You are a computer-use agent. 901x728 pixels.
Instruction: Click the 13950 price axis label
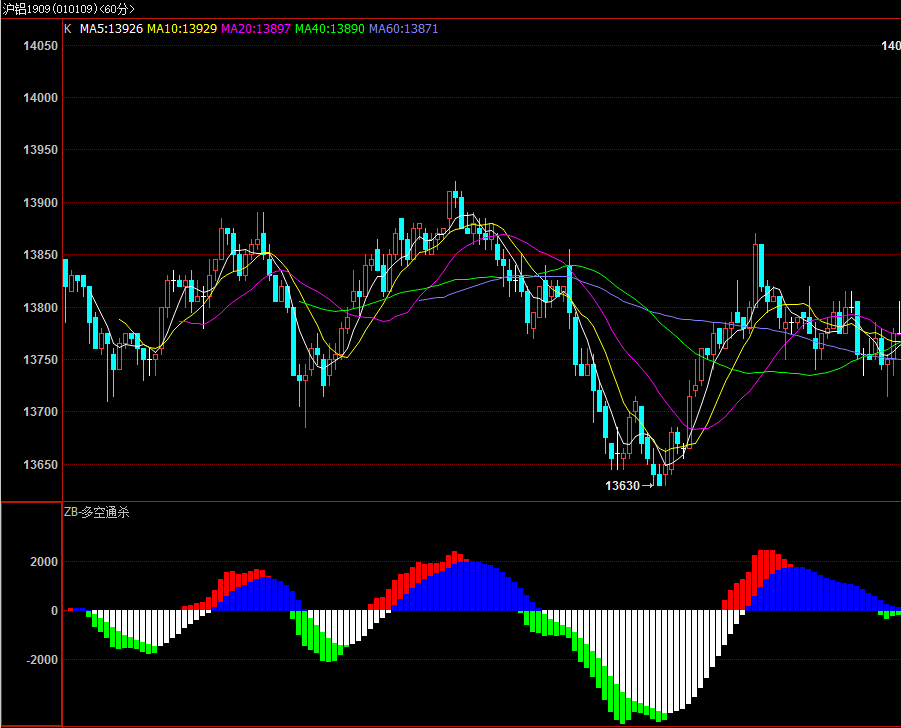coord(40,150)
